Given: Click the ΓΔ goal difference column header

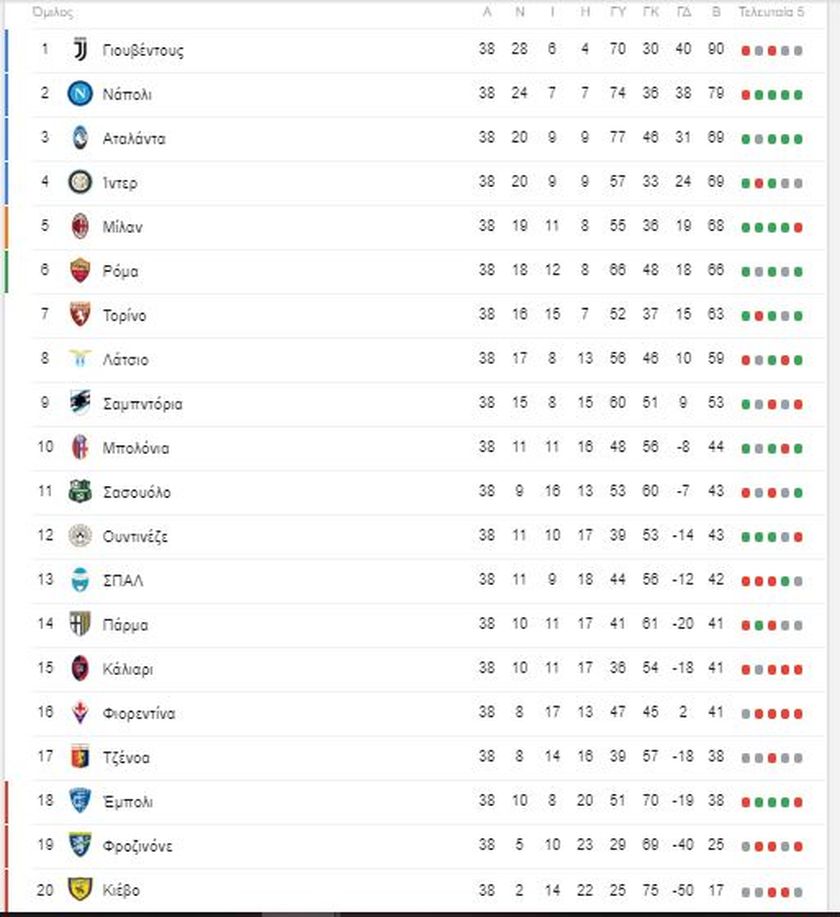Looking at the screenshot, I should (683, 13).
